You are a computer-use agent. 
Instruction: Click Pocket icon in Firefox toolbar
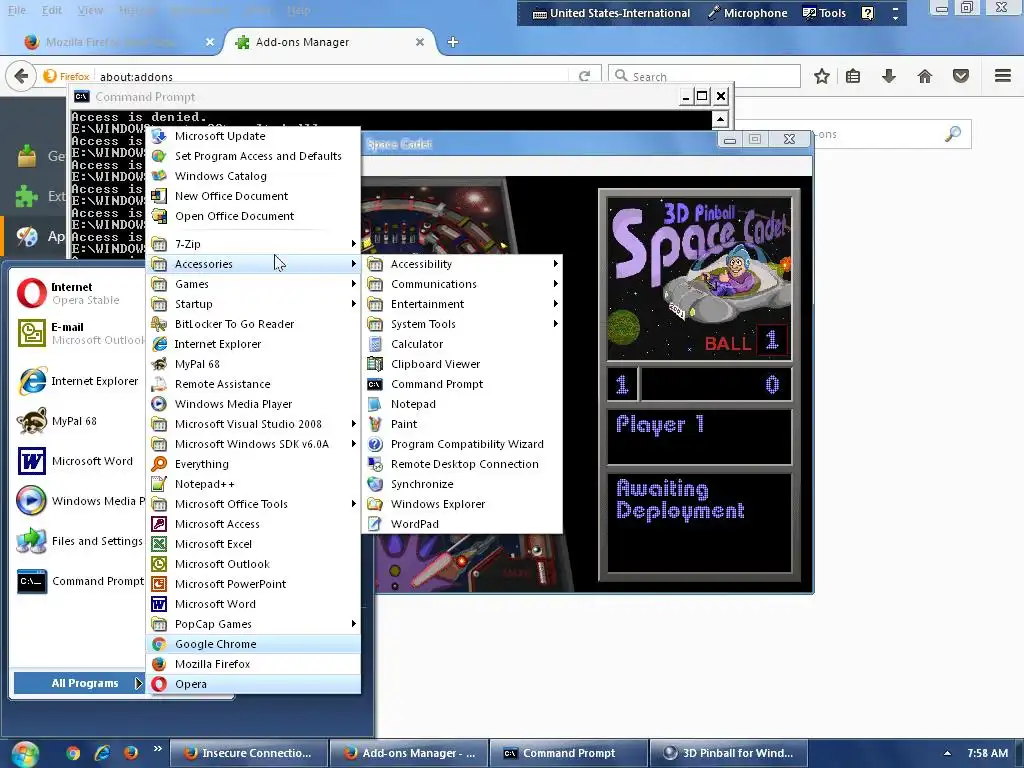961,76
